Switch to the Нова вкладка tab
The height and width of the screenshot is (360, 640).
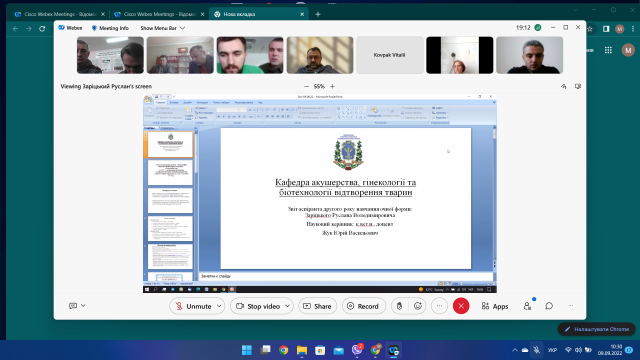click(x=259, y=14)
